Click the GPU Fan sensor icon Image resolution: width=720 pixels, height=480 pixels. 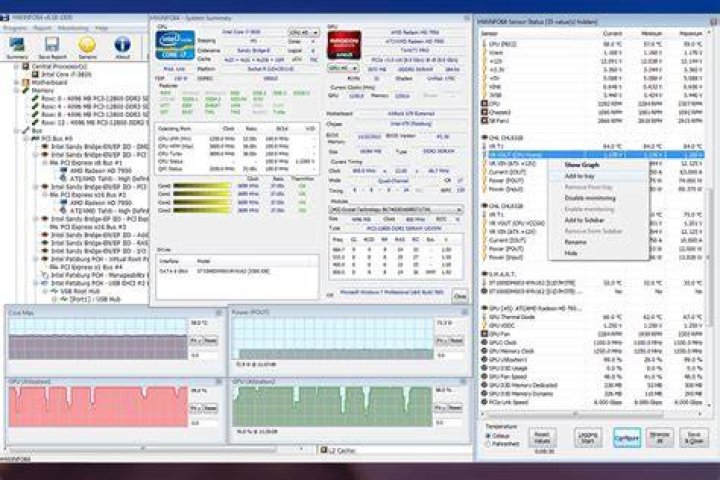[x=484, y=334]
